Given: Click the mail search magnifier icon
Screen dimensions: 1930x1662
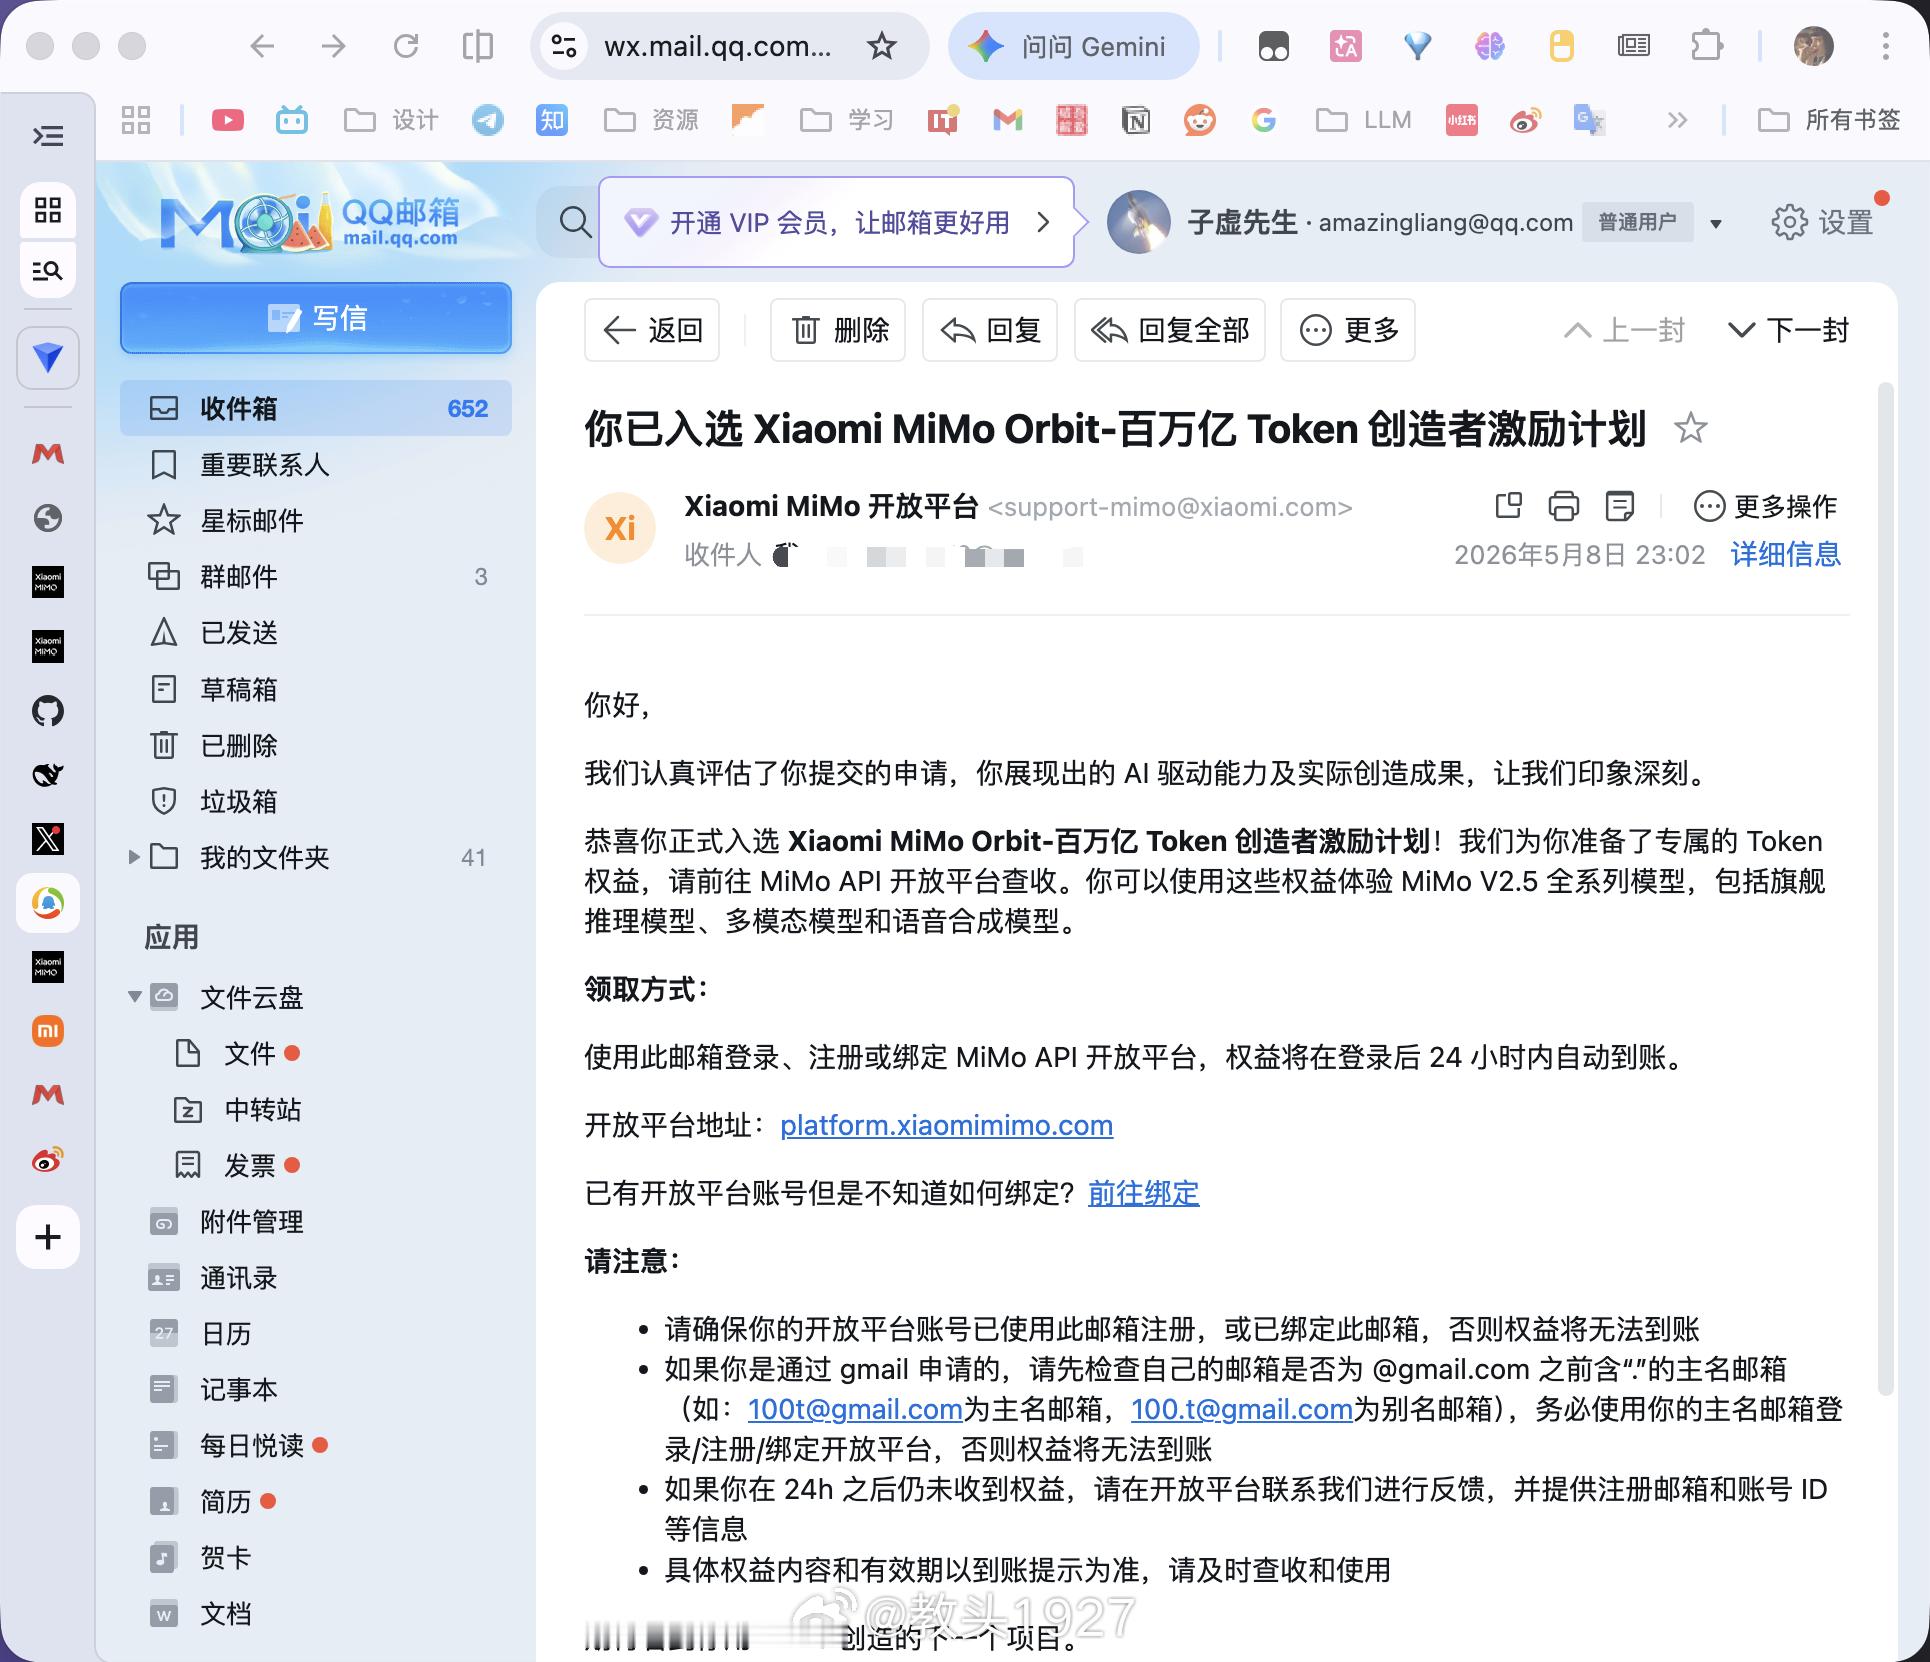Looking at the screenshot, I should (x=575, y=222).
